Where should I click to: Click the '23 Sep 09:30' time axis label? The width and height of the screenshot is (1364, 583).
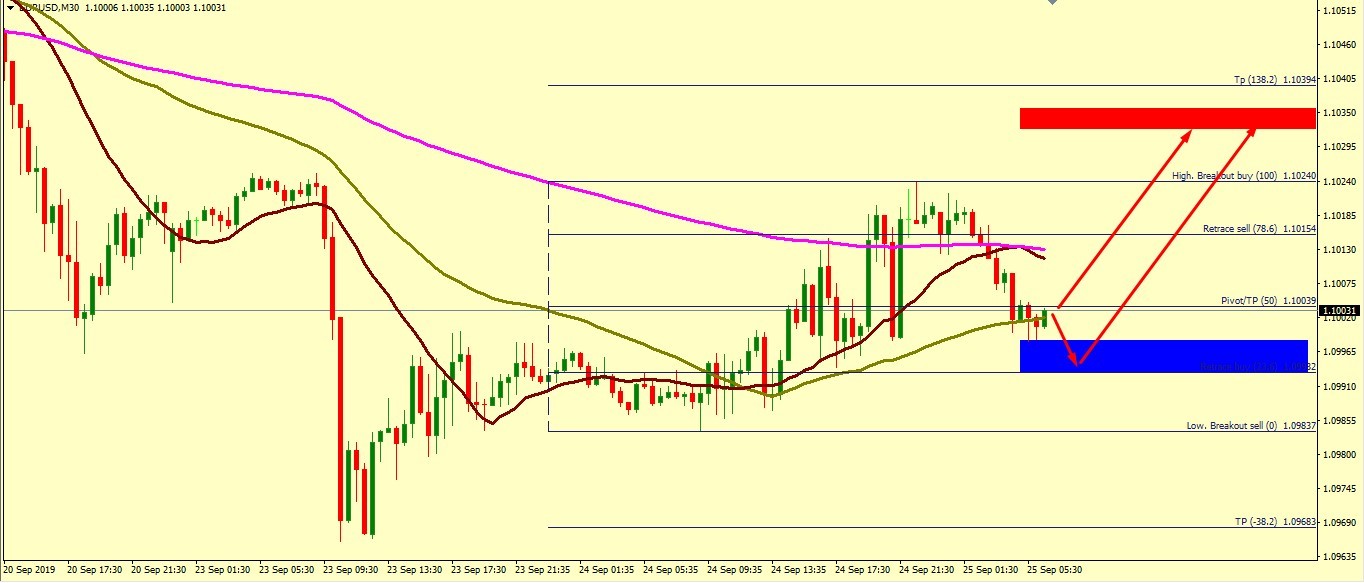pos(352,569)
